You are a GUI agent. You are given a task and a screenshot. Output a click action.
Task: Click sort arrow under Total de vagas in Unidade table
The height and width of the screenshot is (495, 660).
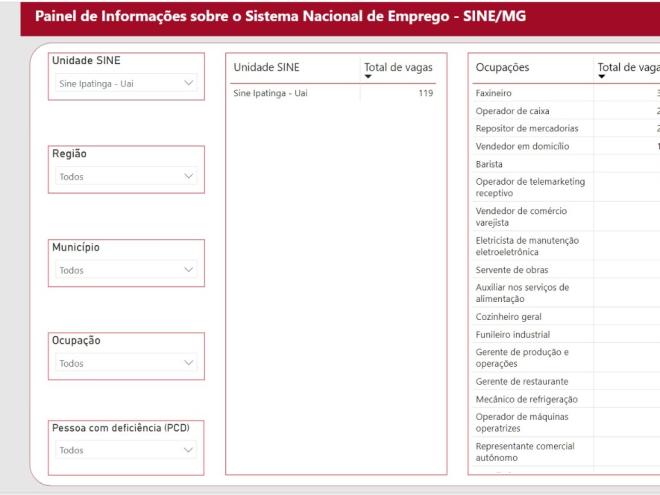368,77
